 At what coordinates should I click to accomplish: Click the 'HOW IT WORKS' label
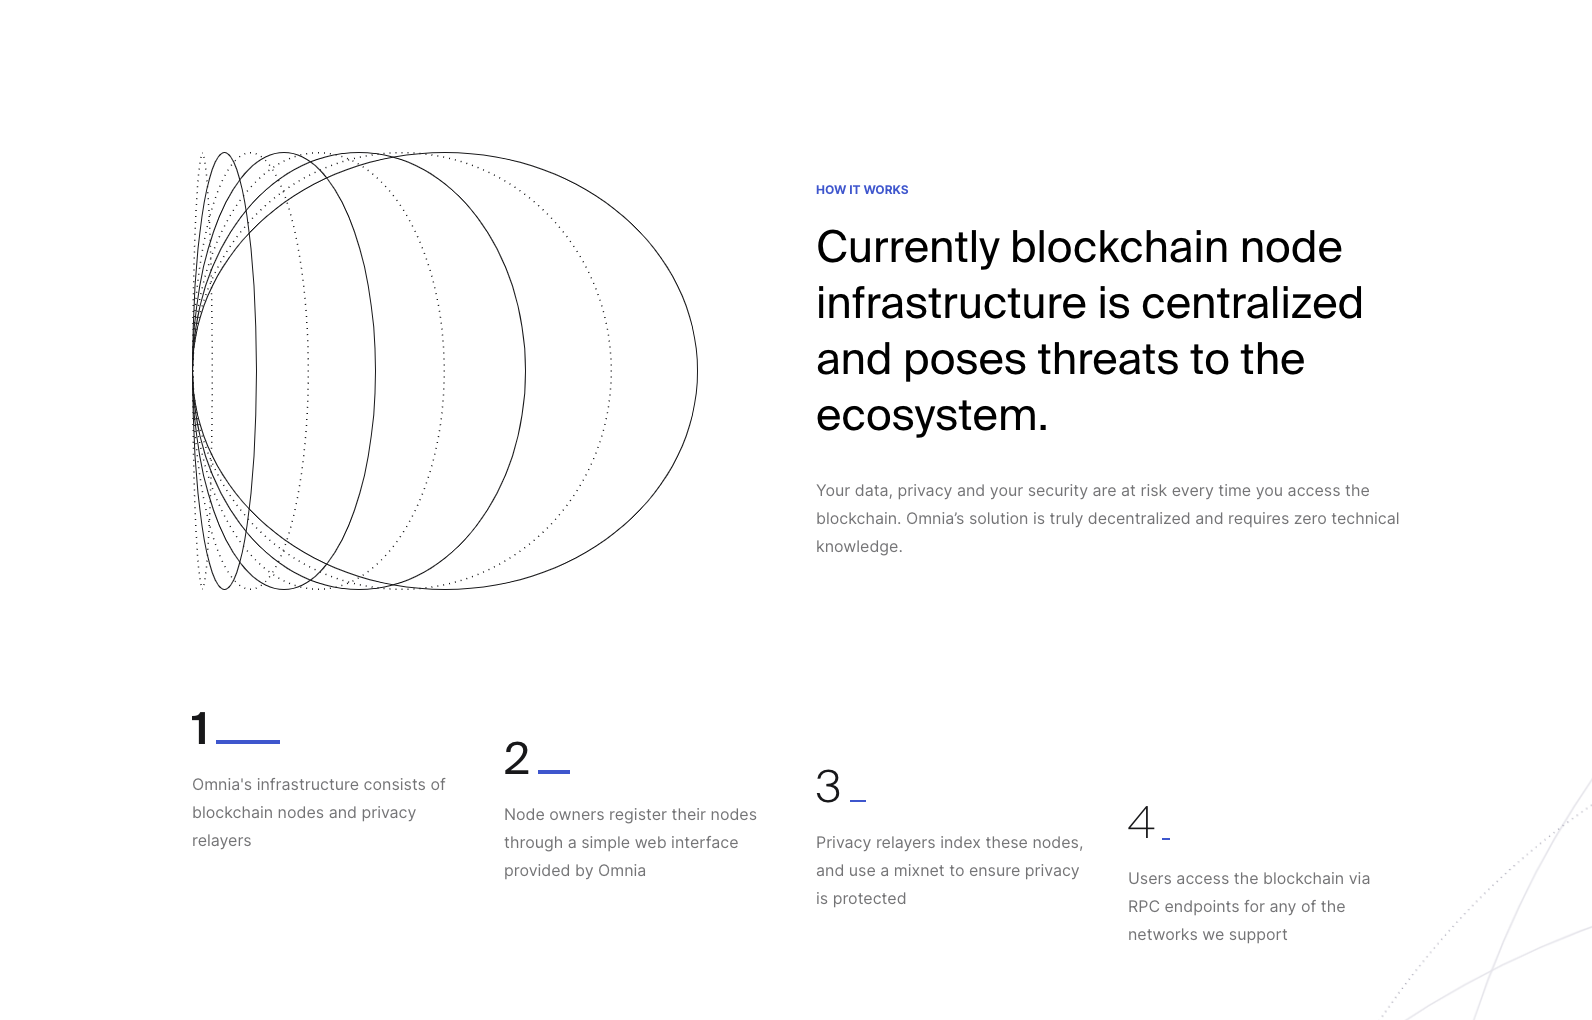862,190
